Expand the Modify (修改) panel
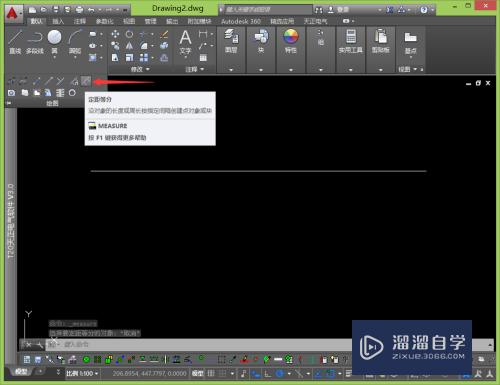The height and width of the screenshot is (385, 500). point(140,69)
